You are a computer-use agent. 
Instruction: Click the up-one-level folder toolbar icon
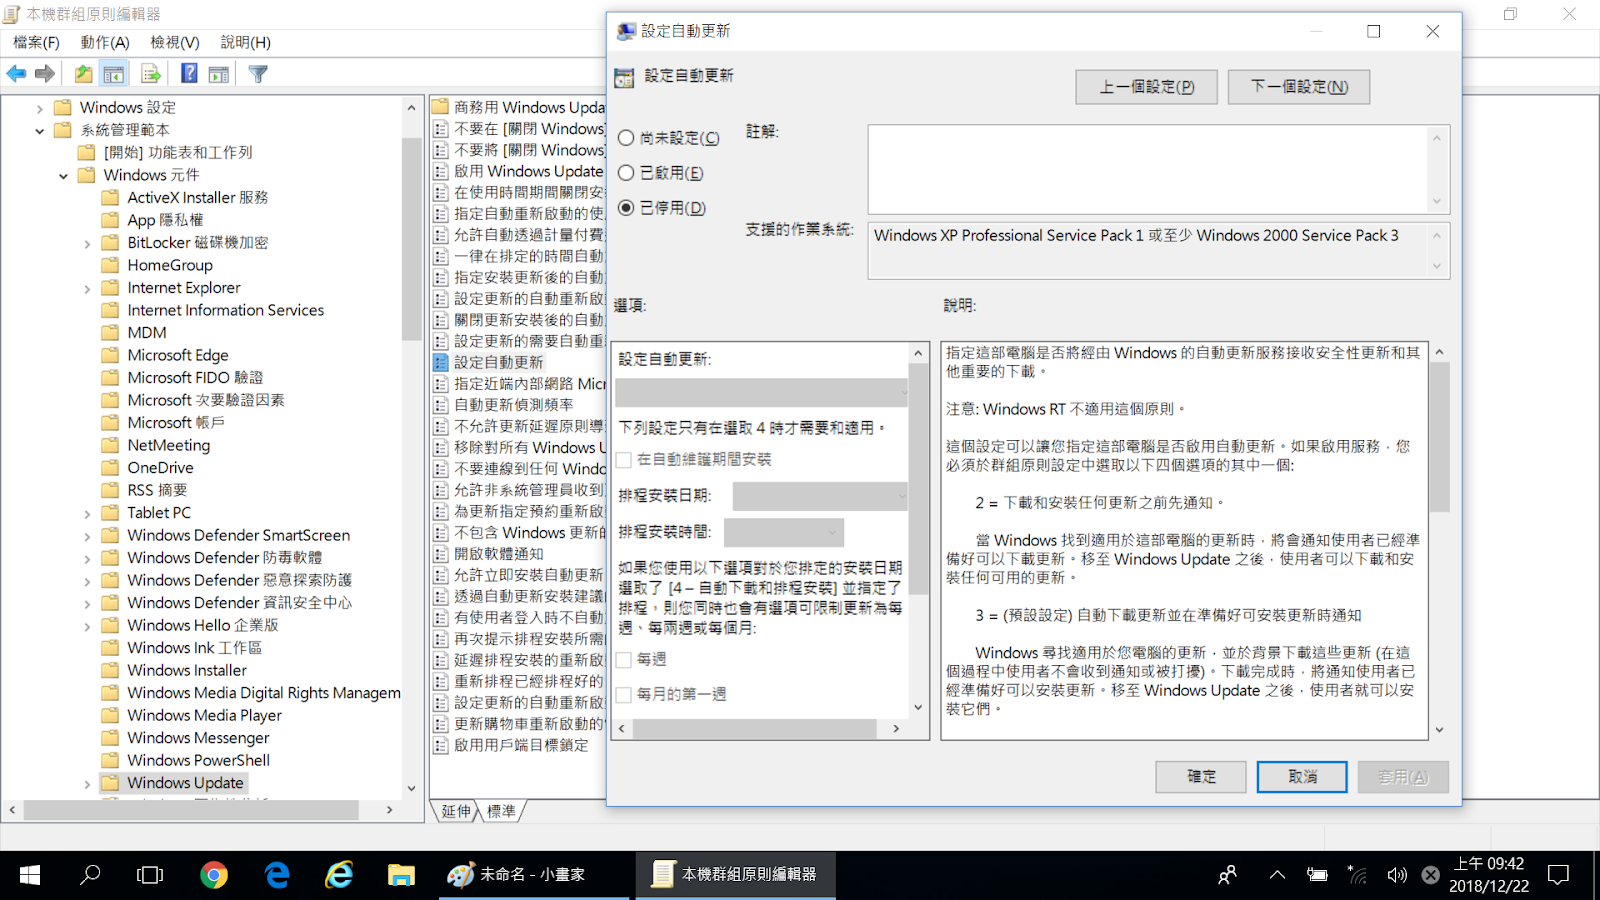pos(84,74)
